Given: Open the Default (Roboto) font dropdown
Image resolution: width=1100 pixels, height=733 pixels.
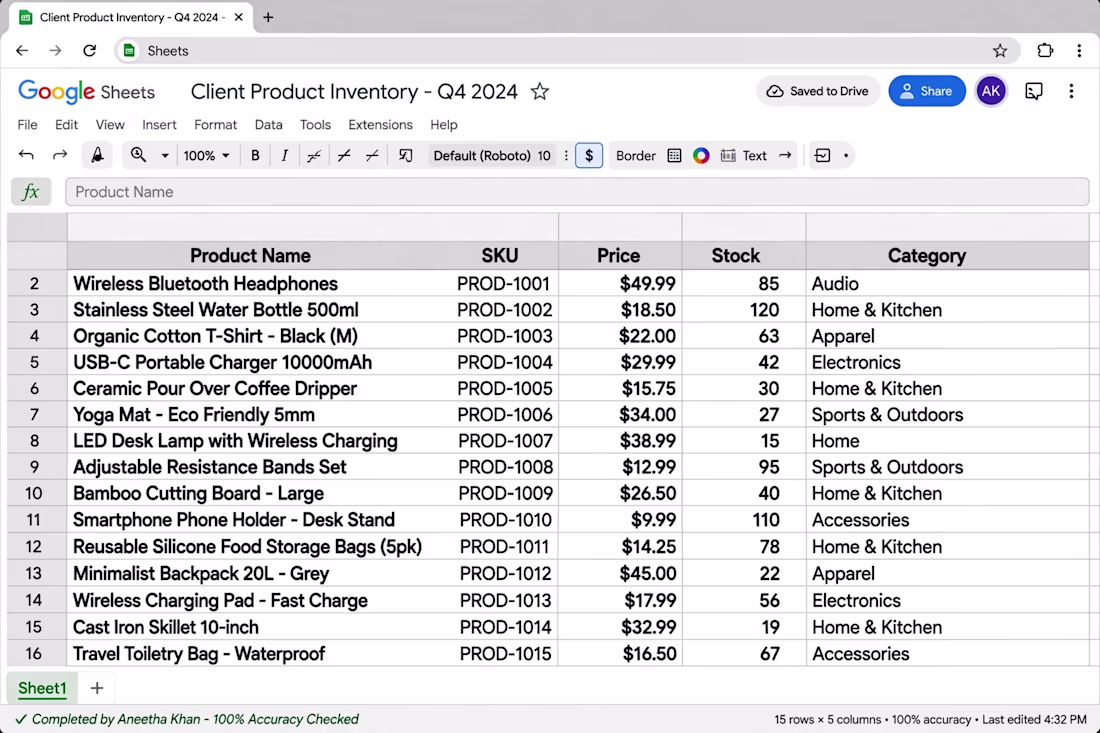Looking at the screenshot, I should click(482, 156).
